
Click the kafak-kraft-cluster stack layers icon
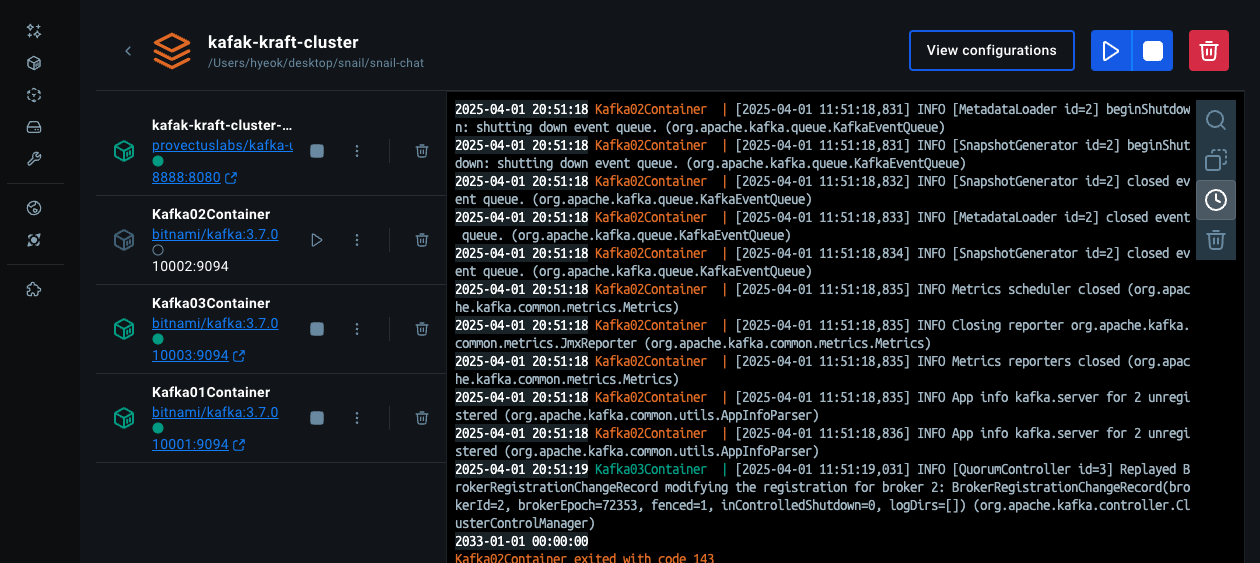point(172,51)
